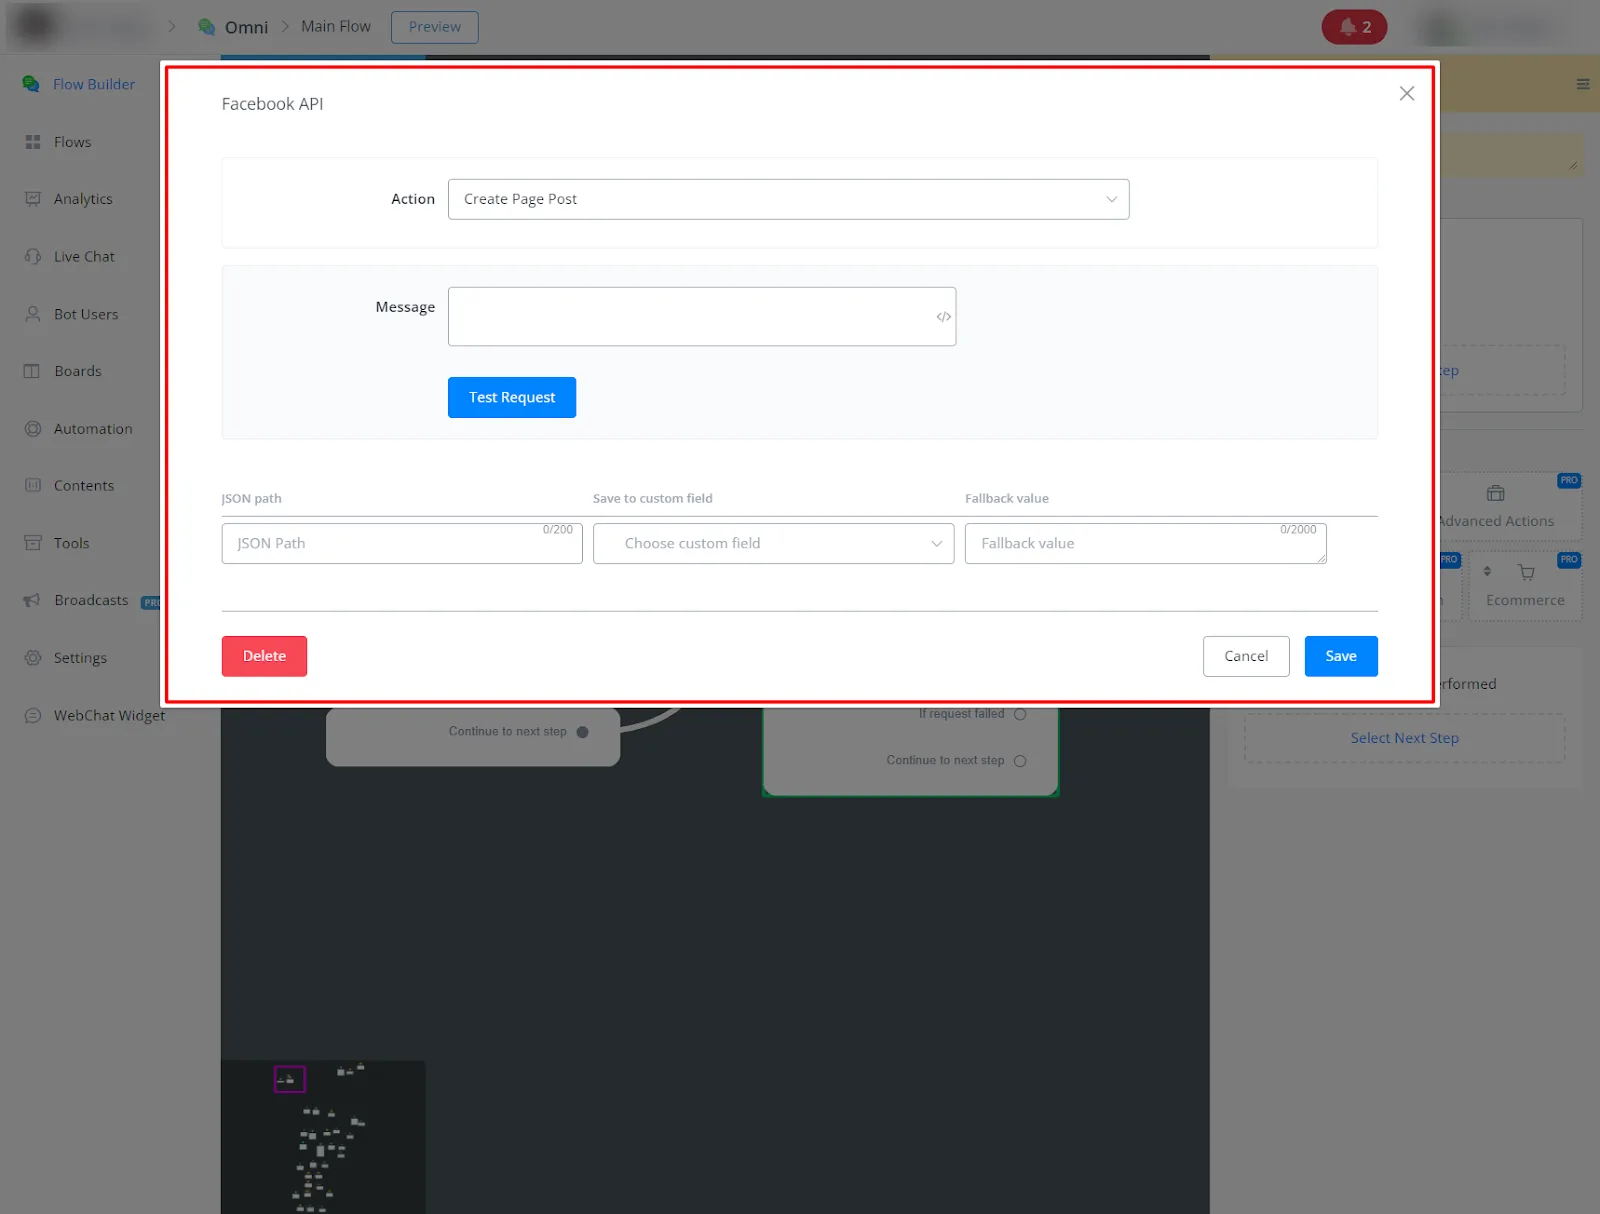This screenshot has height=1214, width=1600.
Task: Expand the Action dropdown showing Create Page Post
Action: (x=788, y=199)
